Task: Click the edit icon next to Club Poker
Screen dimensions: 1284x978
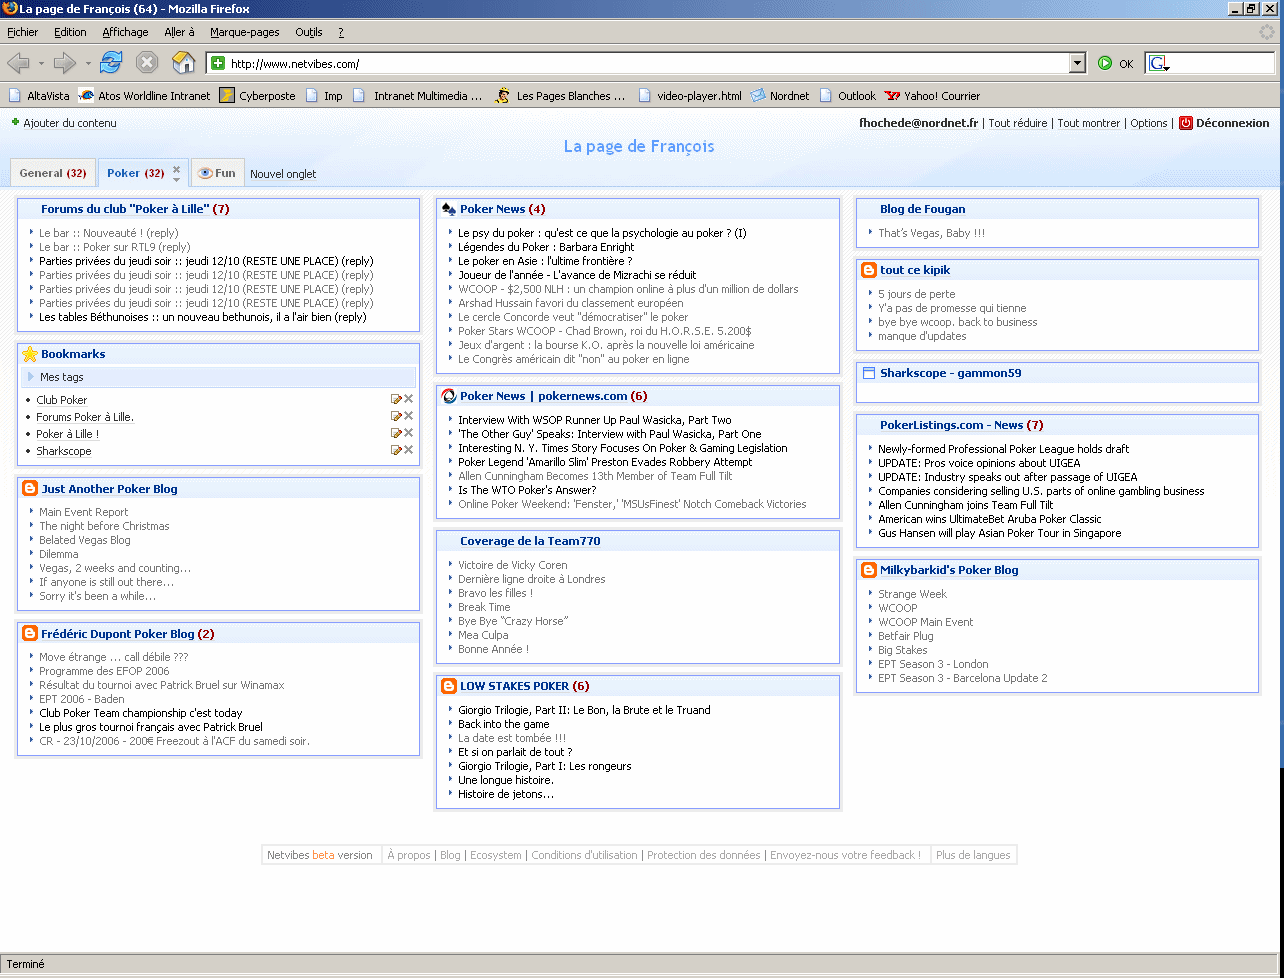Action: (396, 400)
